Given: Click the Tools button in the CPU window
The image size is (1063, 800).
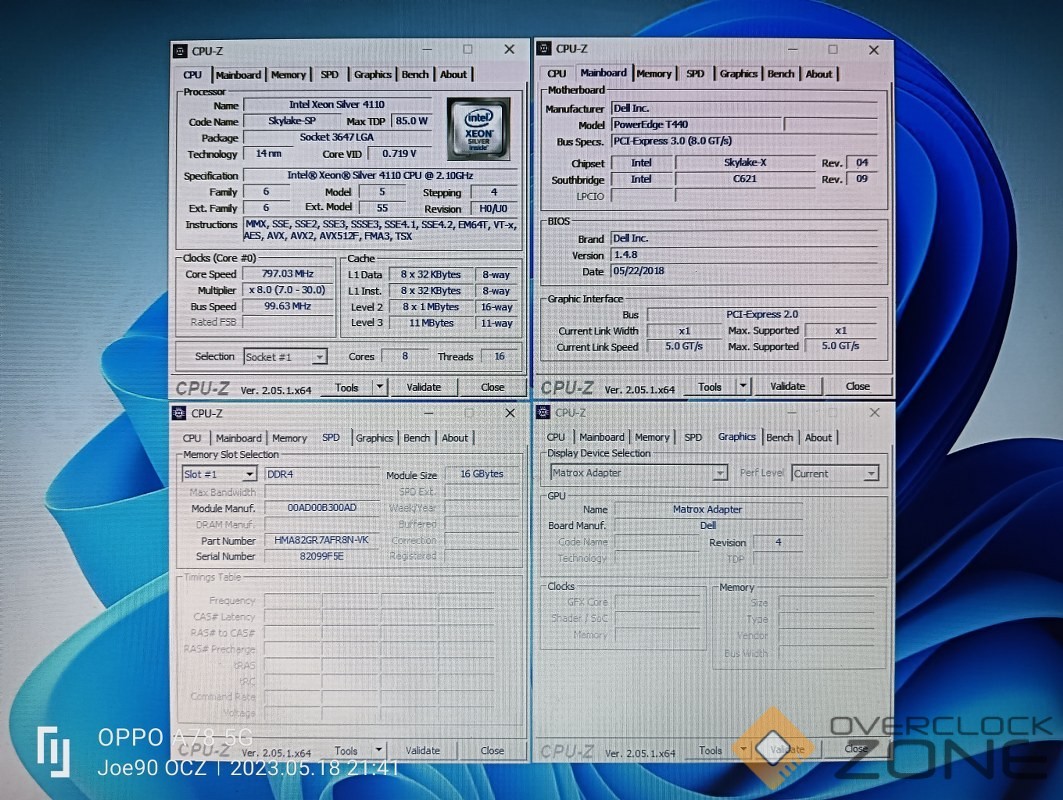Looking at the screenshot, I should [x=346, y=388].
